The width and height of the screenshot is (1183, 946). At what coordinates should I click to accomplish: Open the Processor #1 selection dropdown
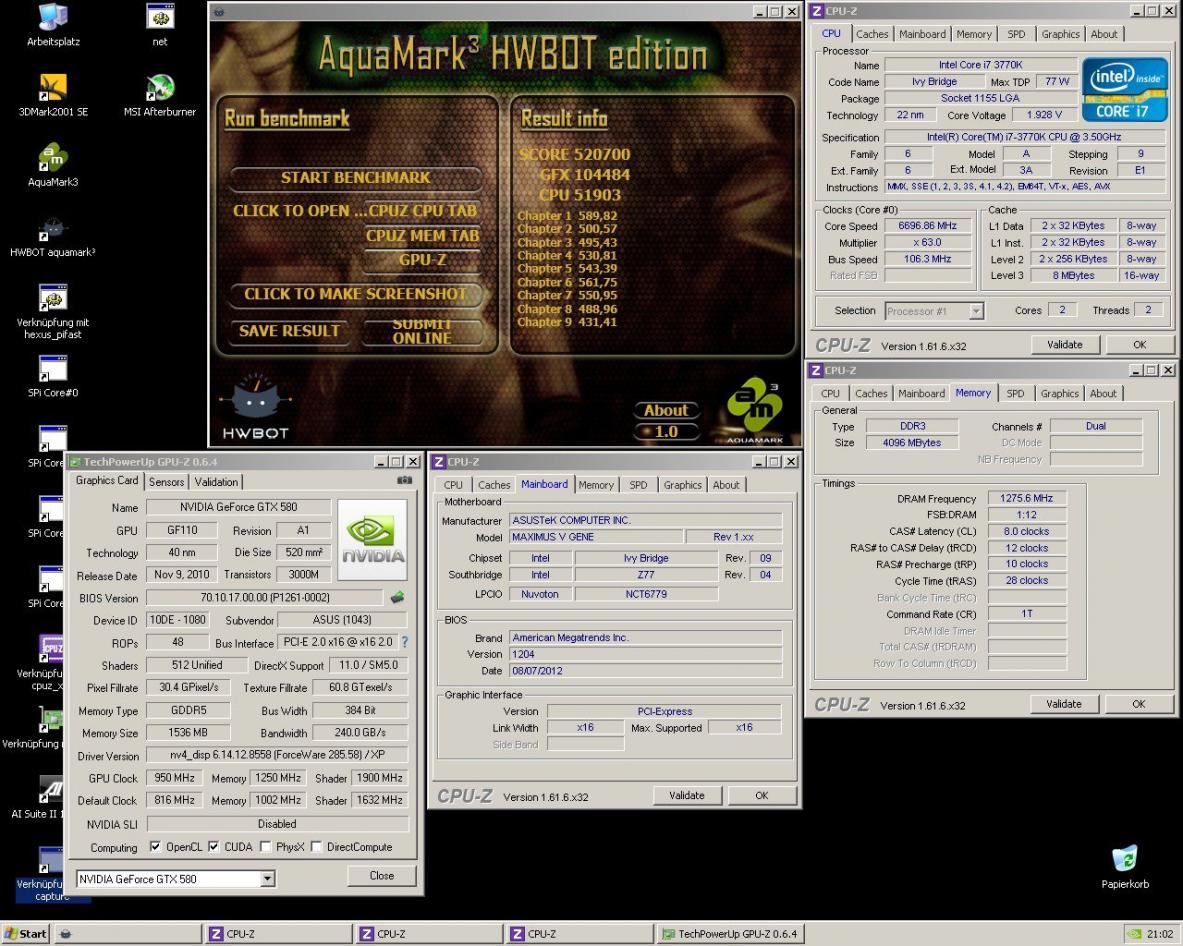point(976,311)
